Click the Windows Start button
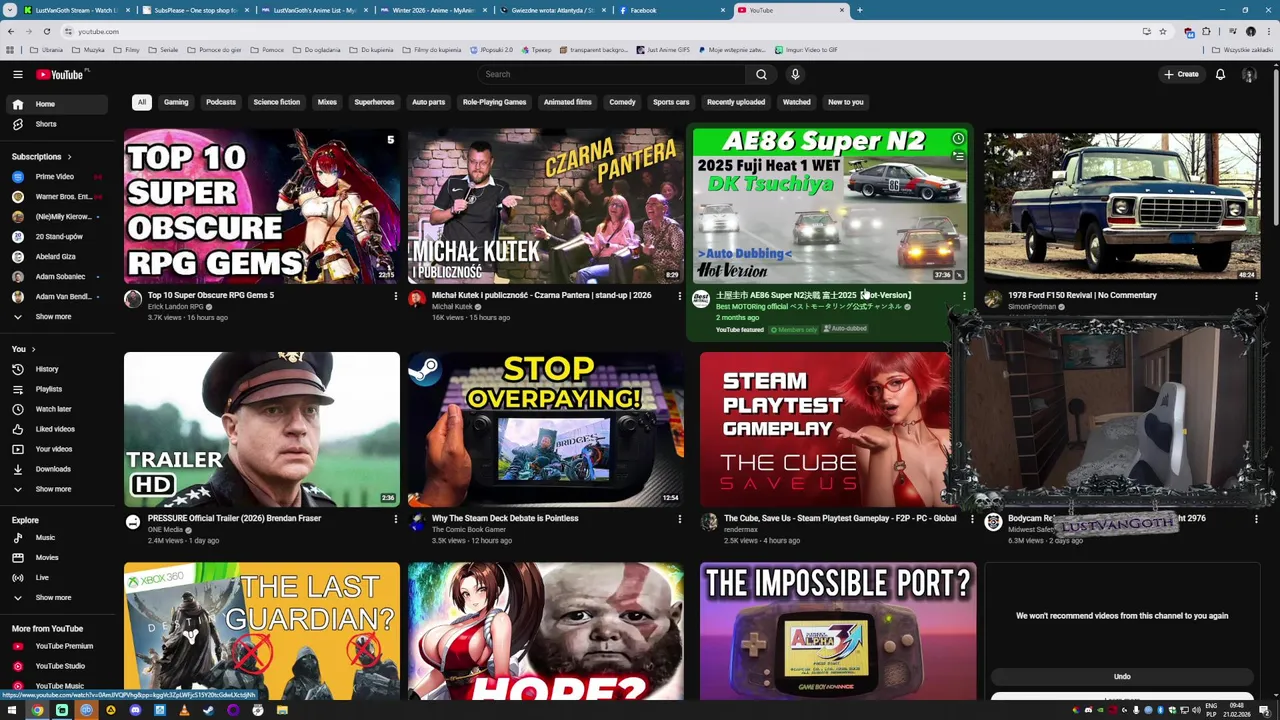1280x720 pixels. click(13, 710)
